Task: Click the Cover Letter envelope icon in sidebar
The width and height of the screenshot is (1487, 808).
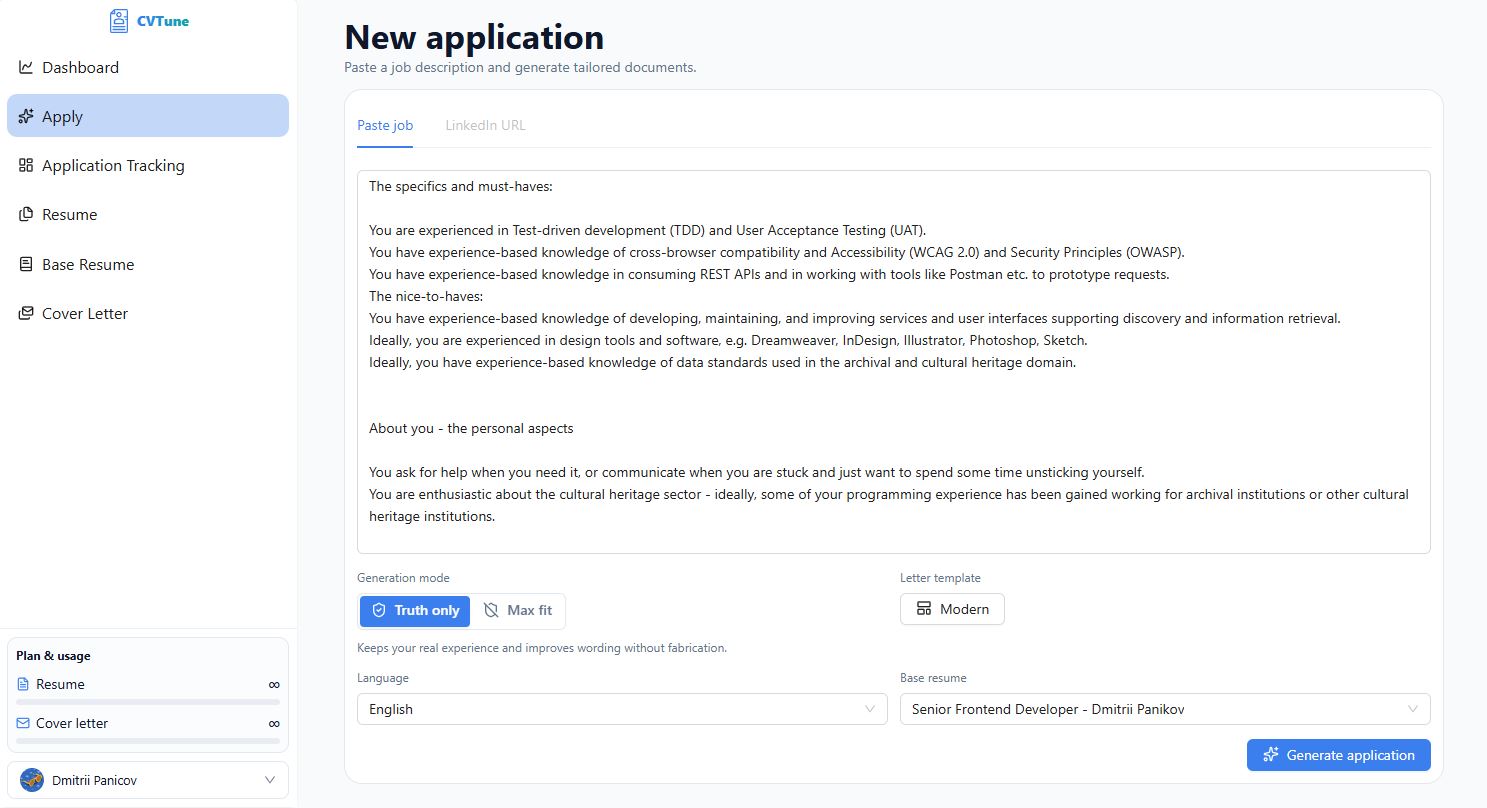Action: point(26,313)
